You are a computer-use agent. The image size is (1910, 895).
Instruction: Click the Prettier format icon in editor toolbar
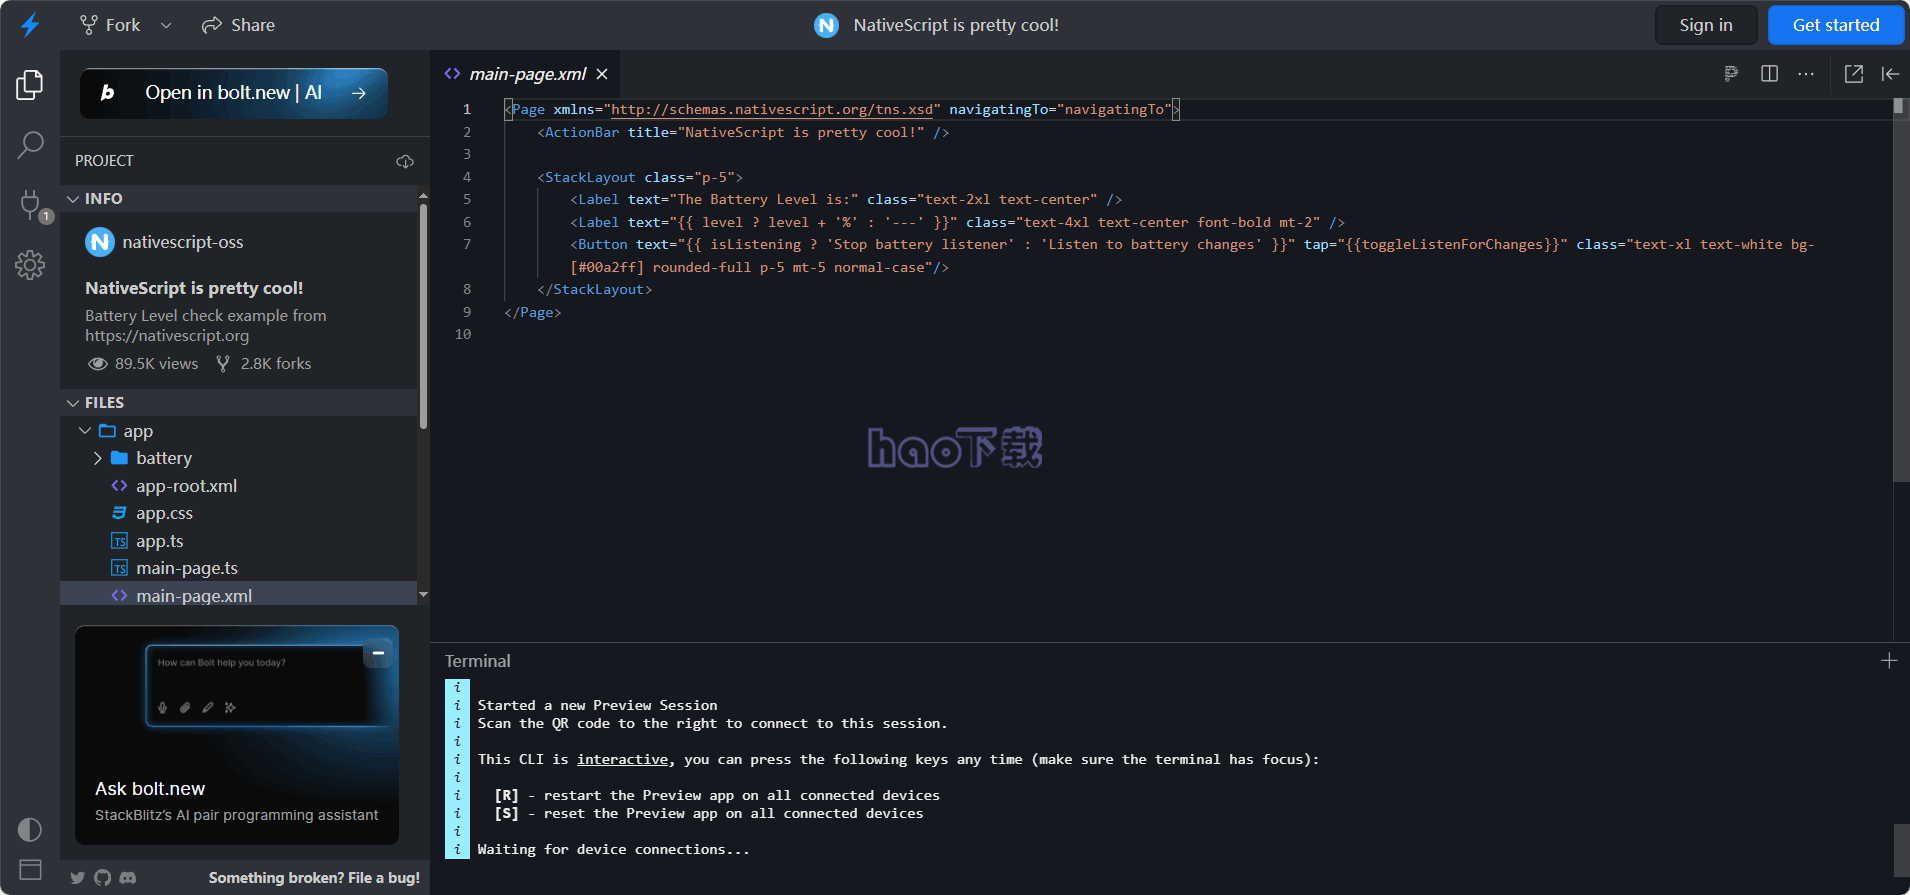coord(1731,74)
